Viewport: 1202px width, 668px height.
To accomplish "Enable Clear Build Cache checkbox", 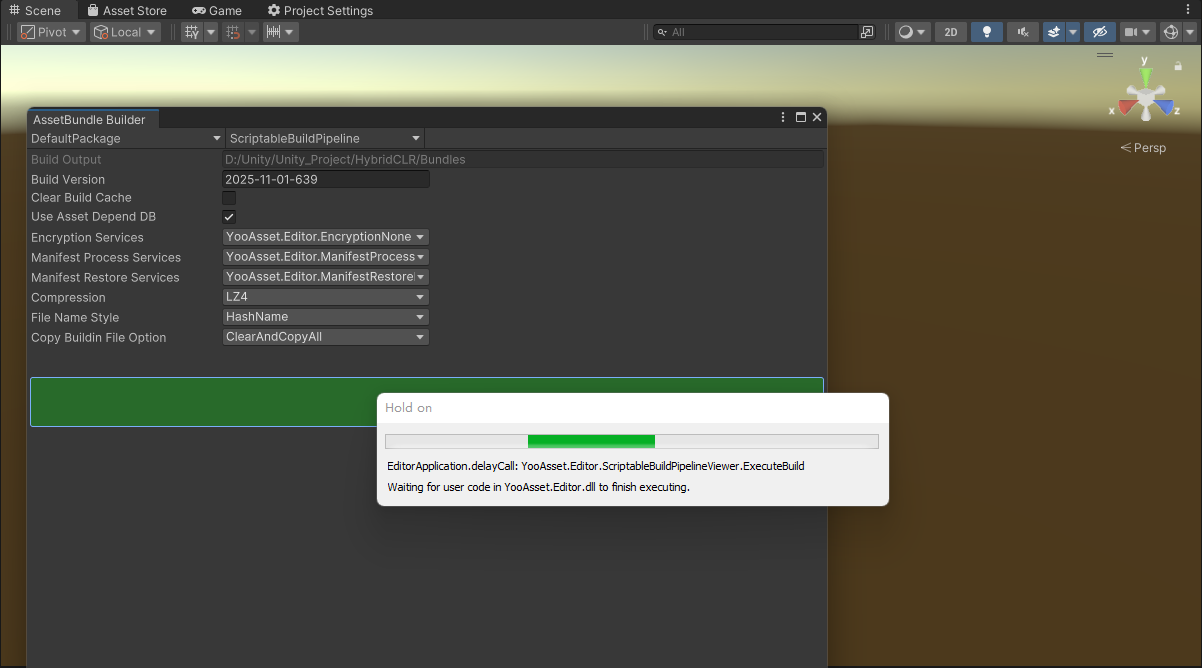I will (229, 198).
